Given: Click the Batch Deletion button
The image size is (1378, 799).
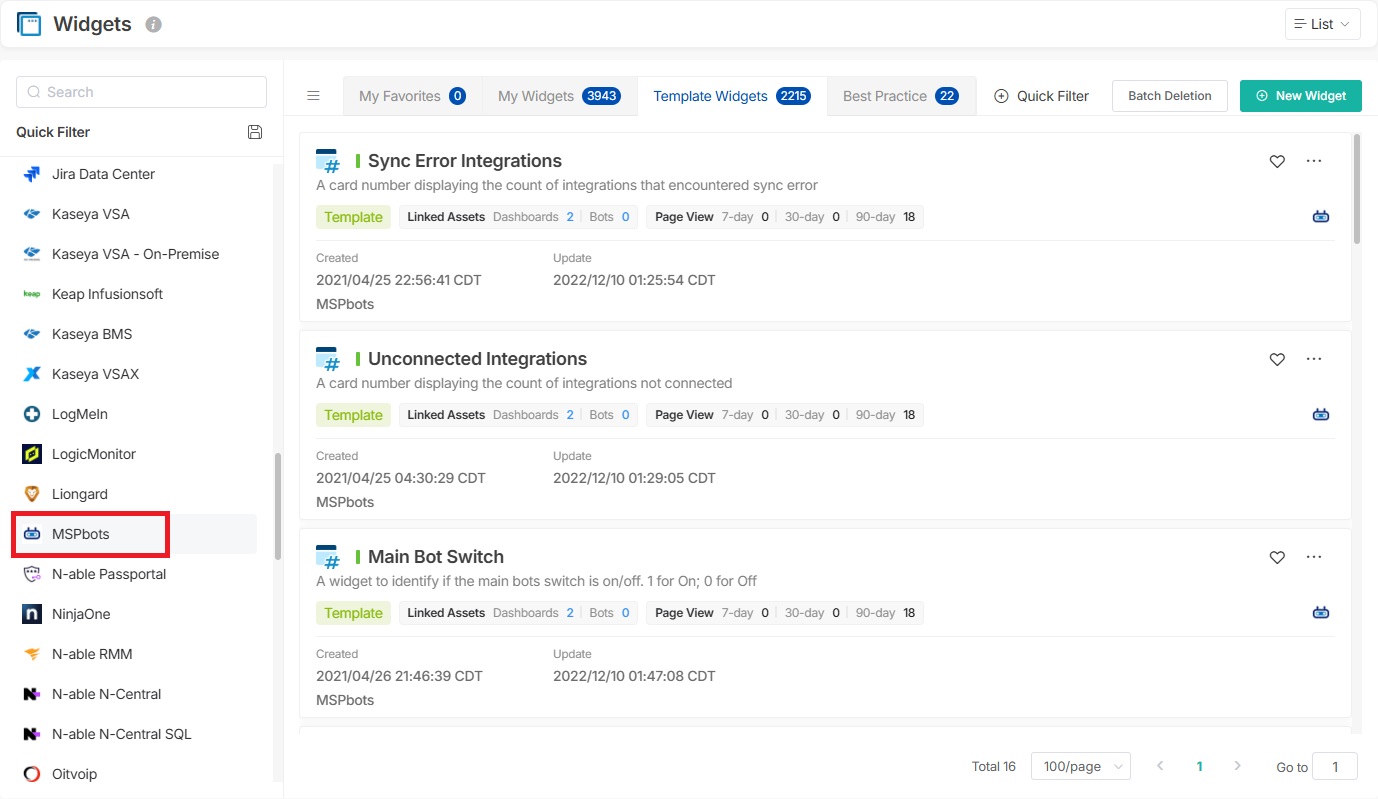Looking at the screenshot, I should (1169, 96).
